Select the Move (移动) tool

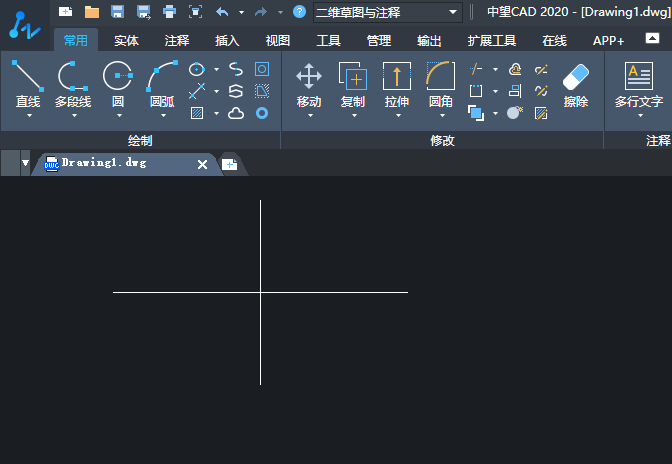coord(309,84)
